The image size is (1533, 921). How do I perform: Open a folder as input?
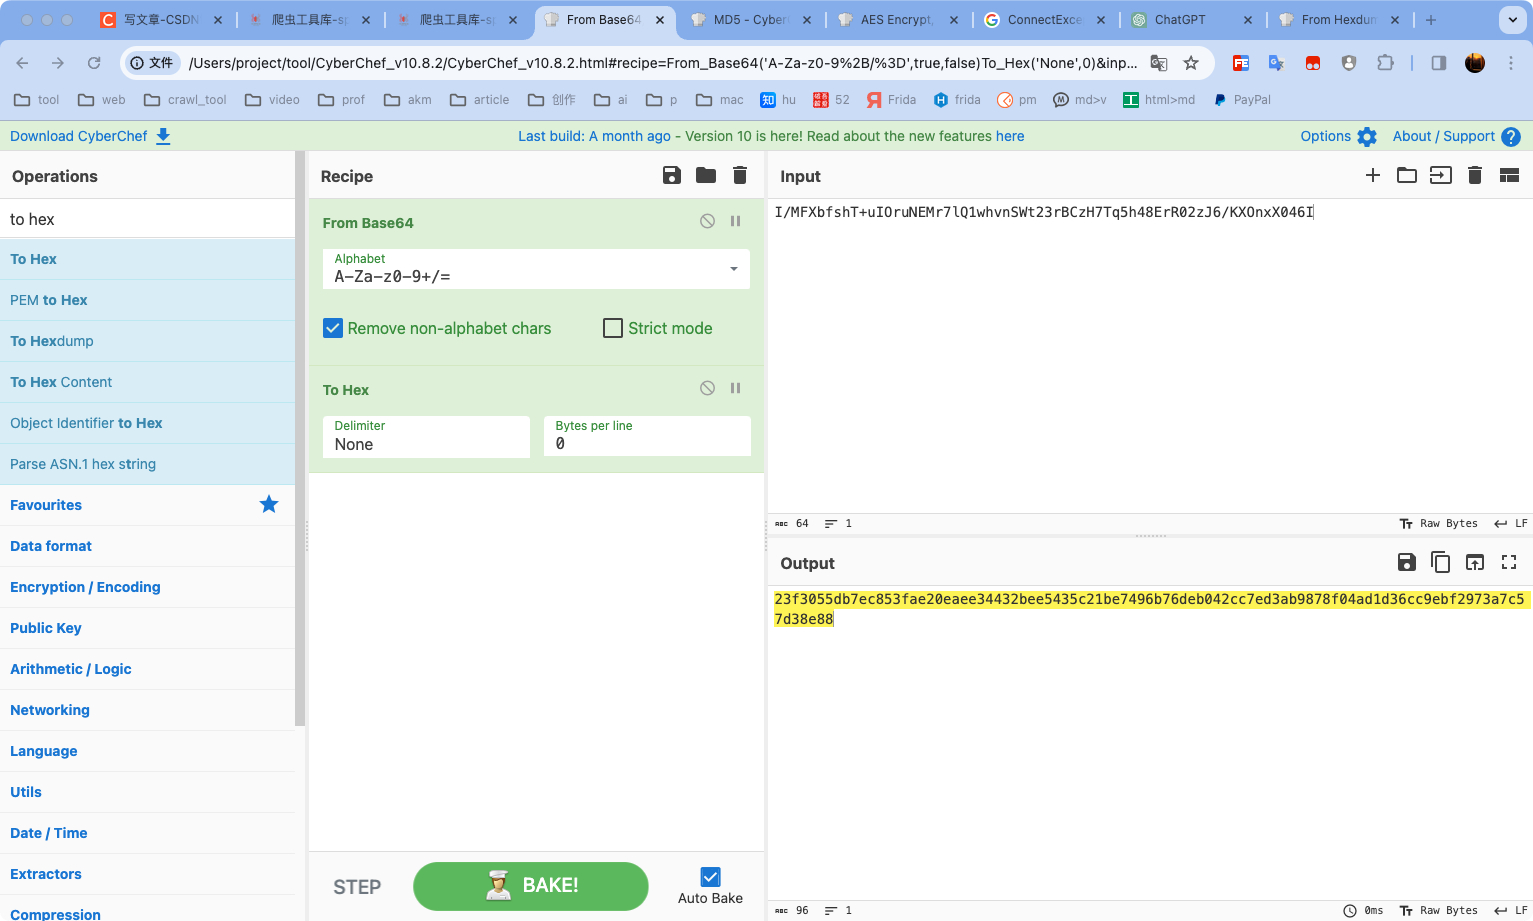1407,175
